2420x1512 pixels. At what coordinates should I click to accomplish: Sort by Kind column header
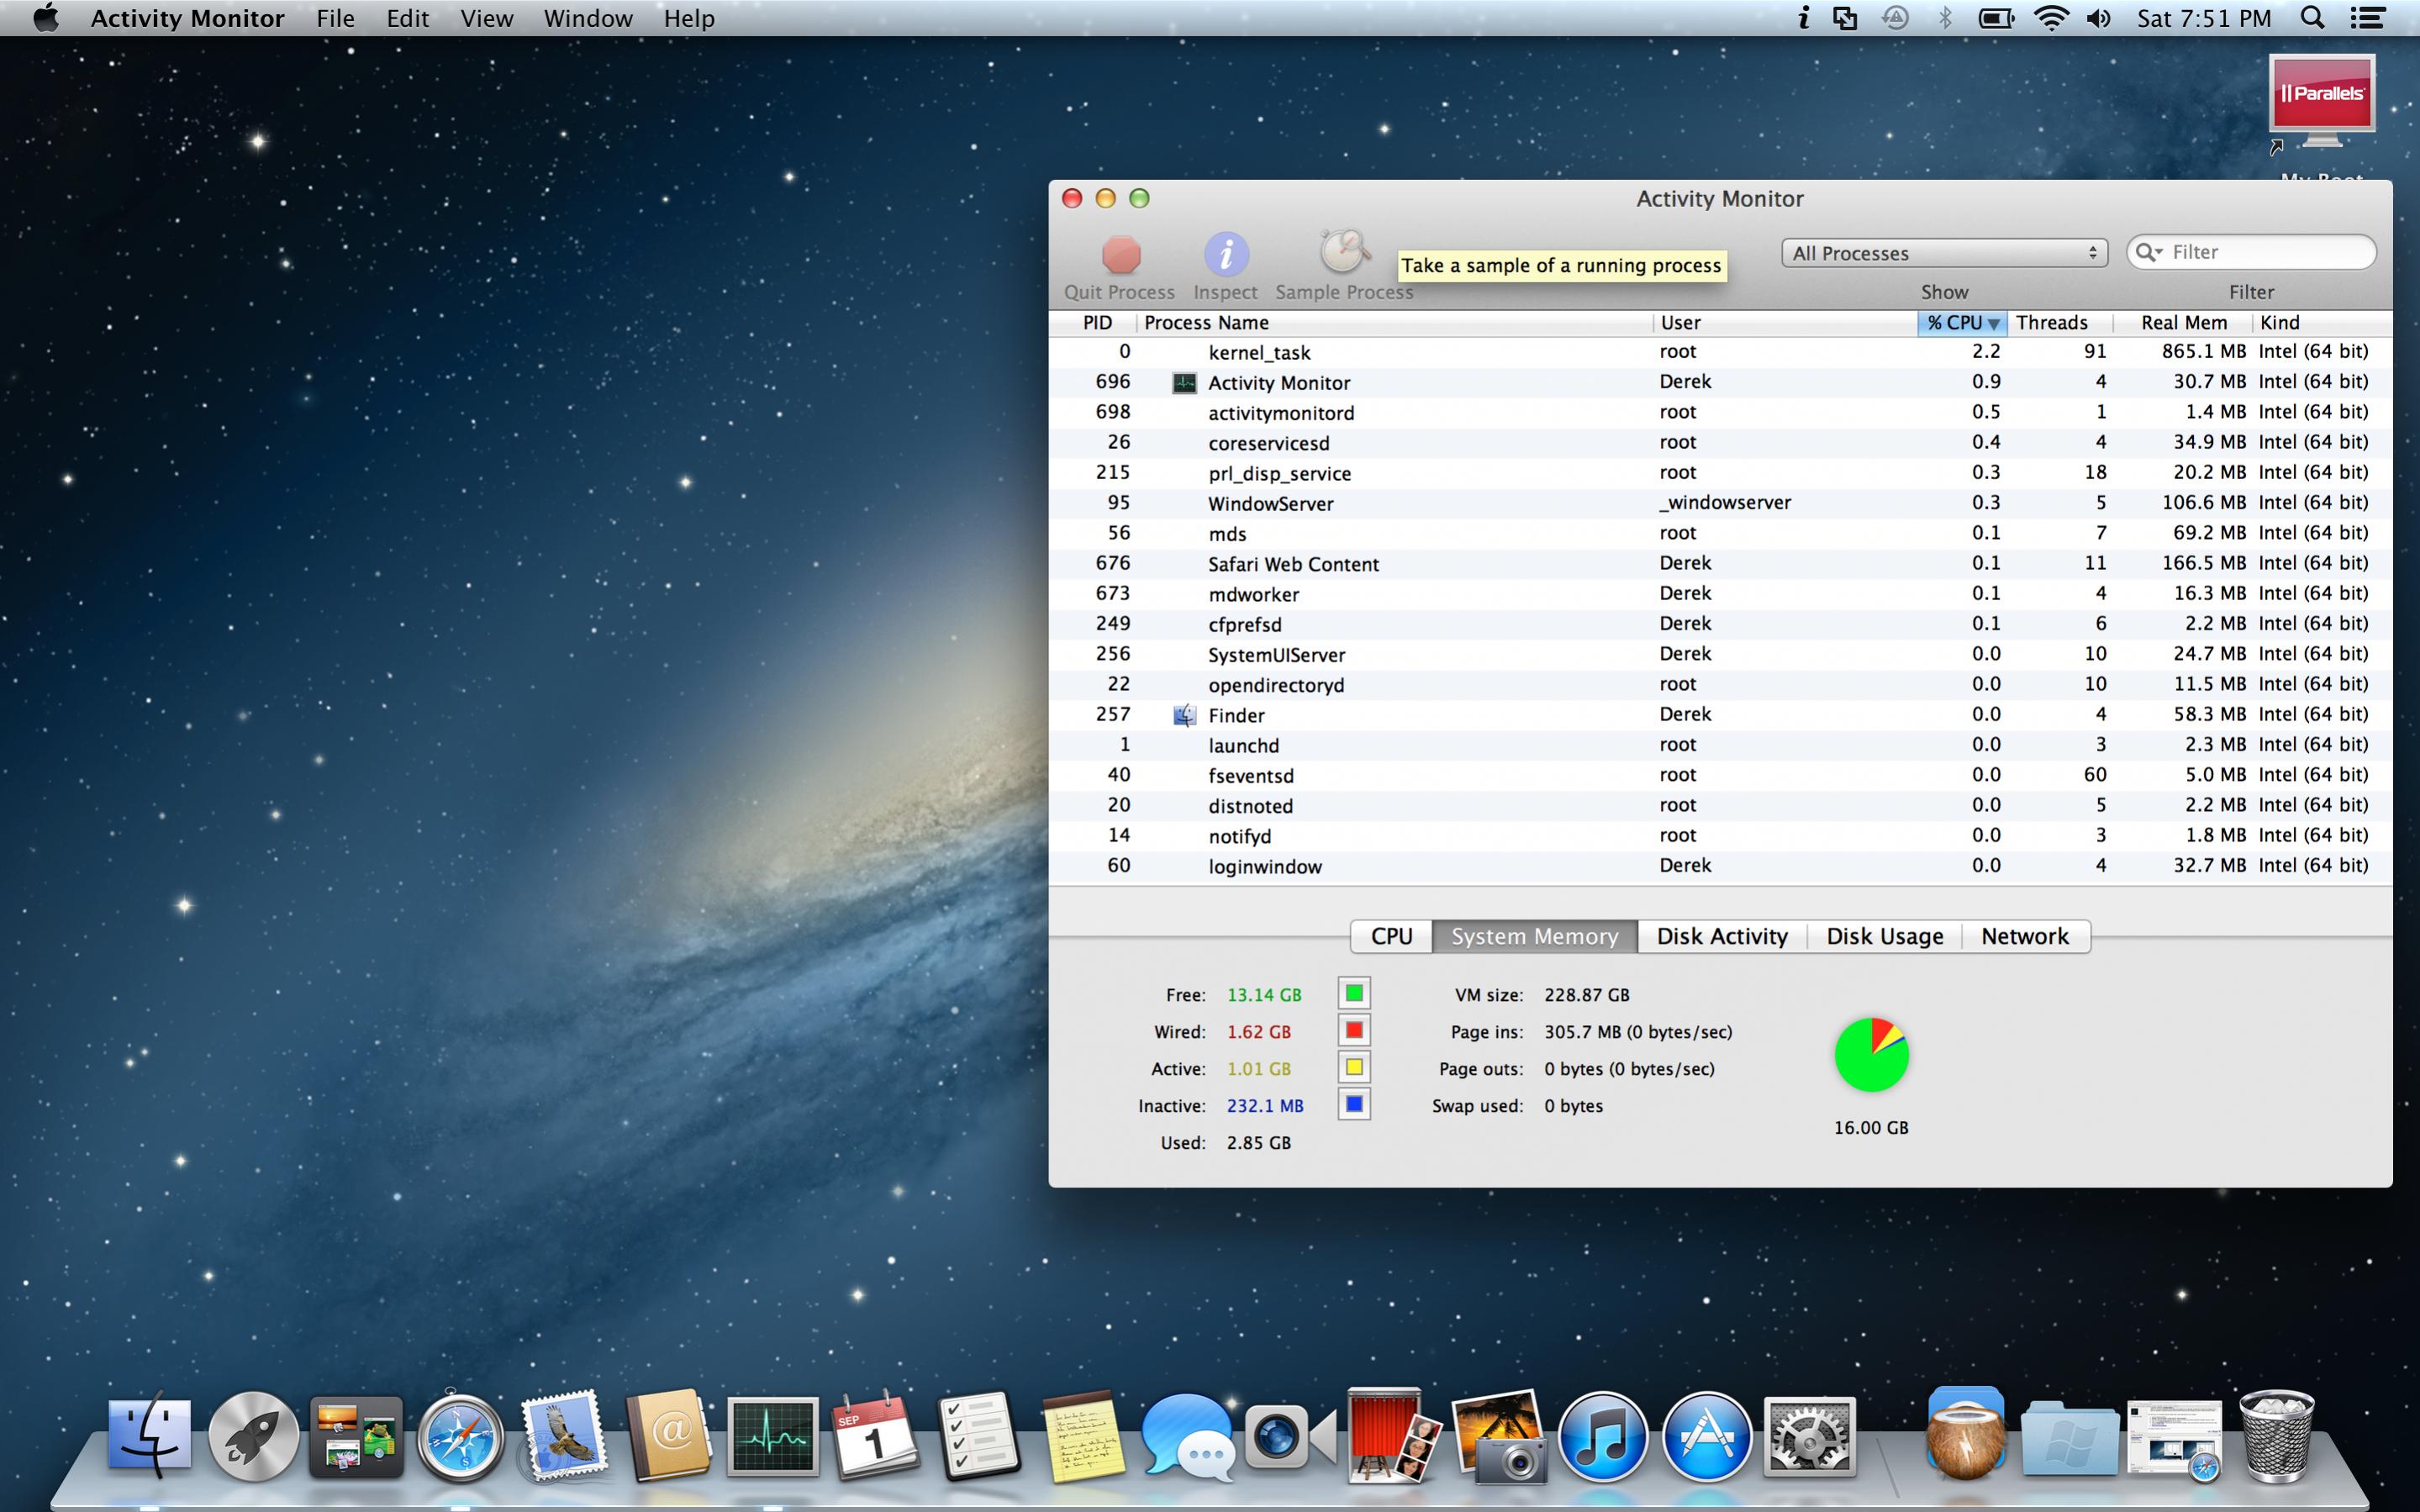click(2321, 323)
